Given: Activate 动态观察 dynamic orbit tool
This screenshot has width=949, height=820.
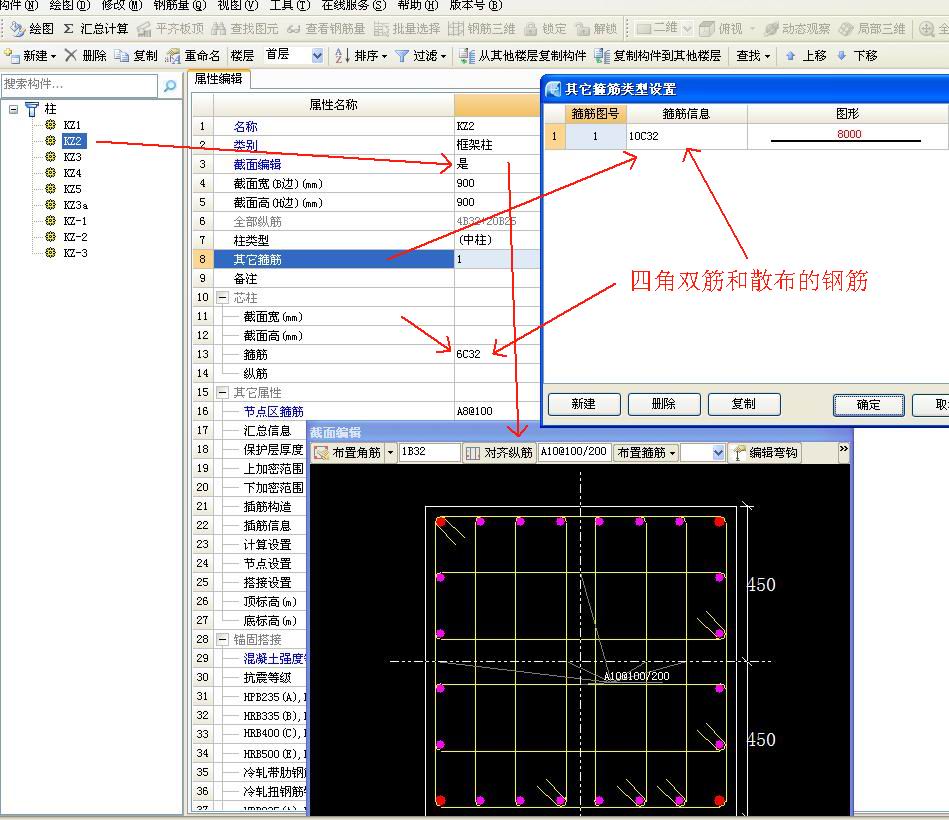Looking at the screenshot, I should click(x=796, y=28).
